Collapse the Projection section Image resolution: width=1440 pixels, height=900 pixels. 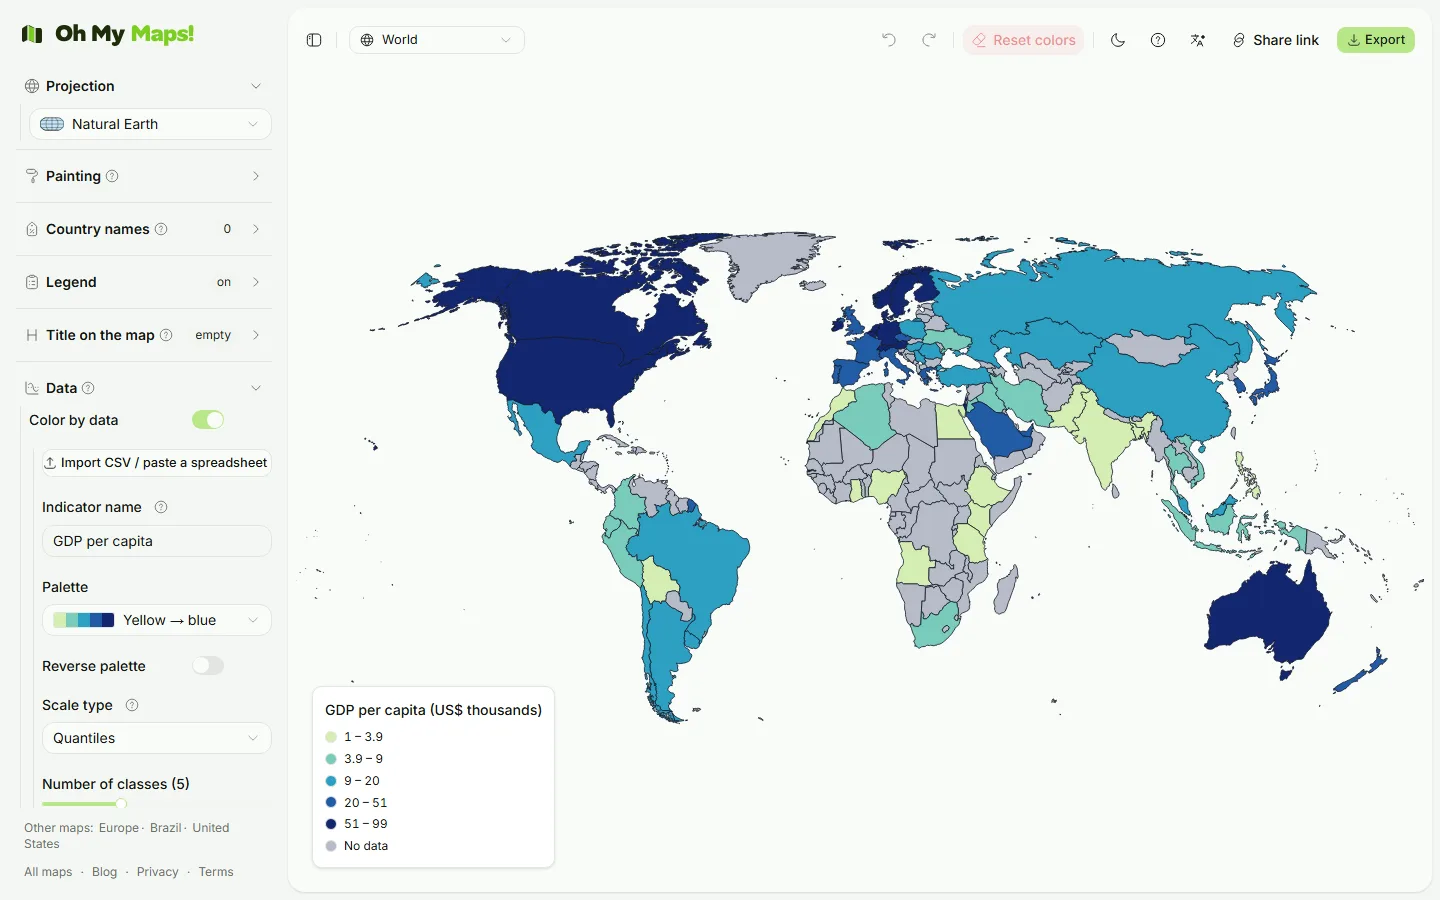144,86
